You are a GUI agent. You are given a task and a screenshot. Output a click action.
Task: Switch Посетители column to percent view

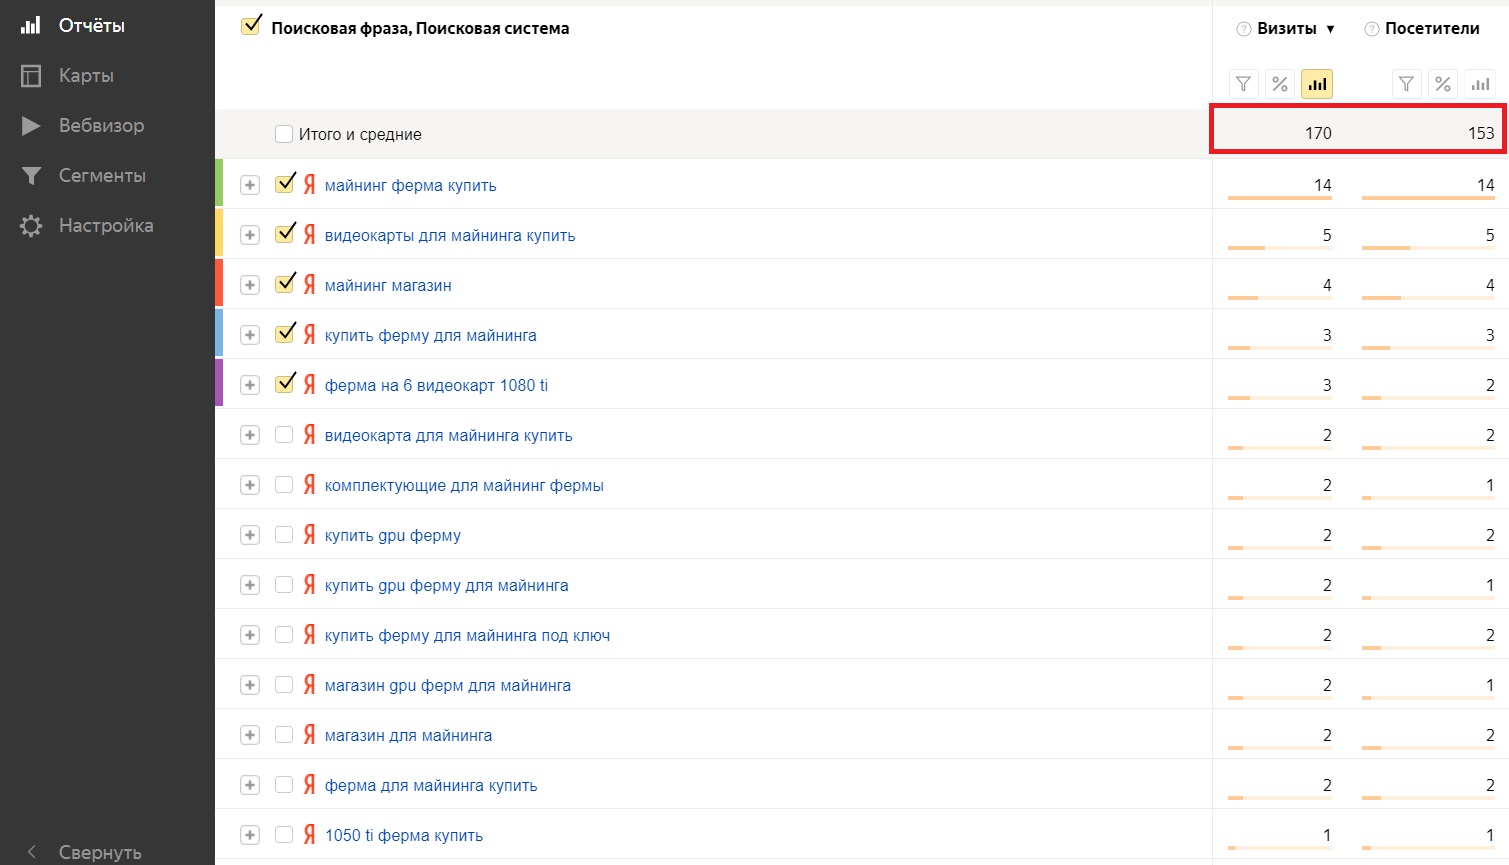pyautogui.click(x=1443, y=84)
